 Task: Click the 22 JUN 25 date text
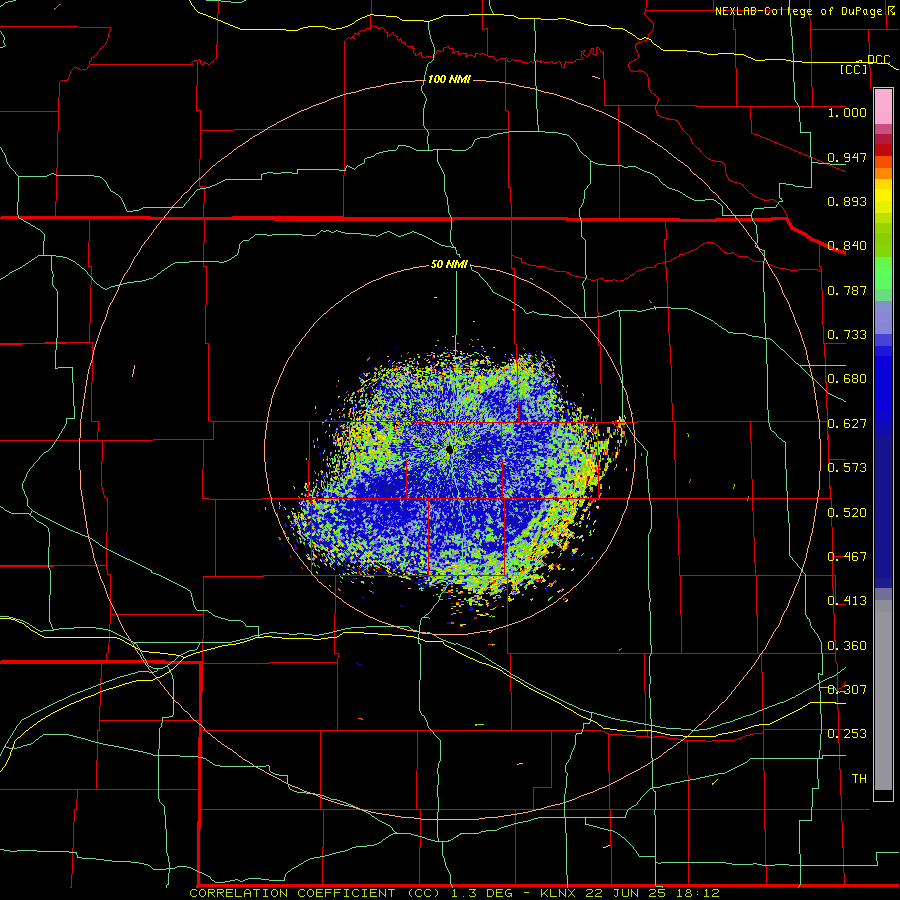[625, 893]
